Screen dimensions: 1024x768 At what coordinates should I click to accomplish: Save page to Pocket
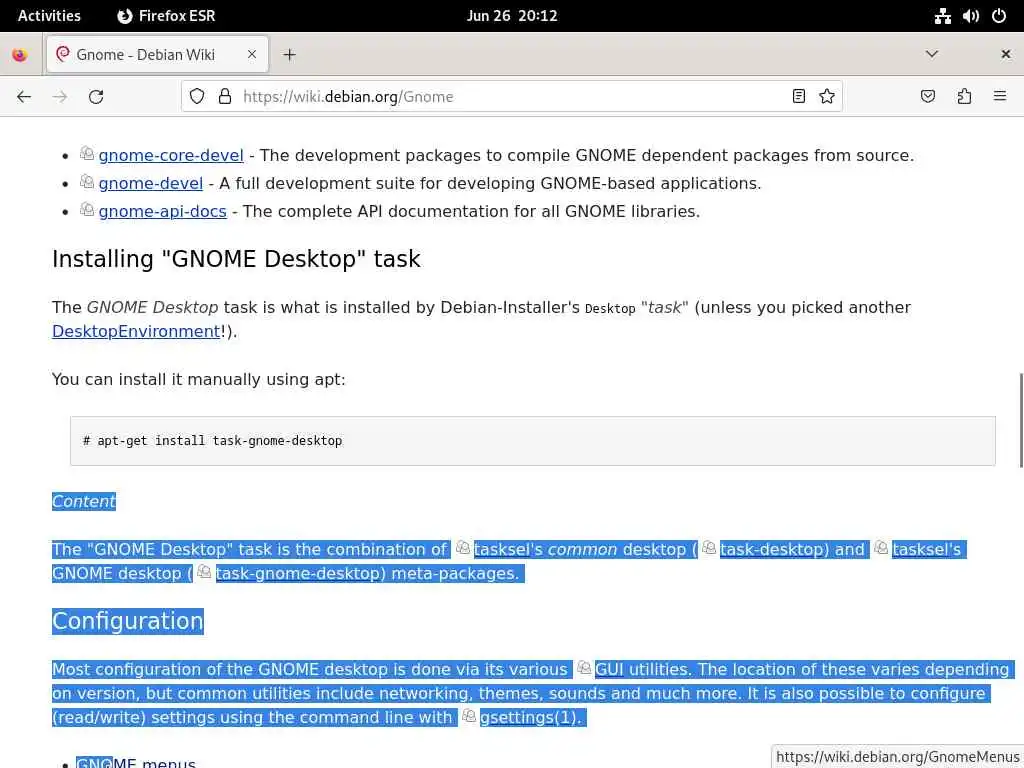point(927,97)
